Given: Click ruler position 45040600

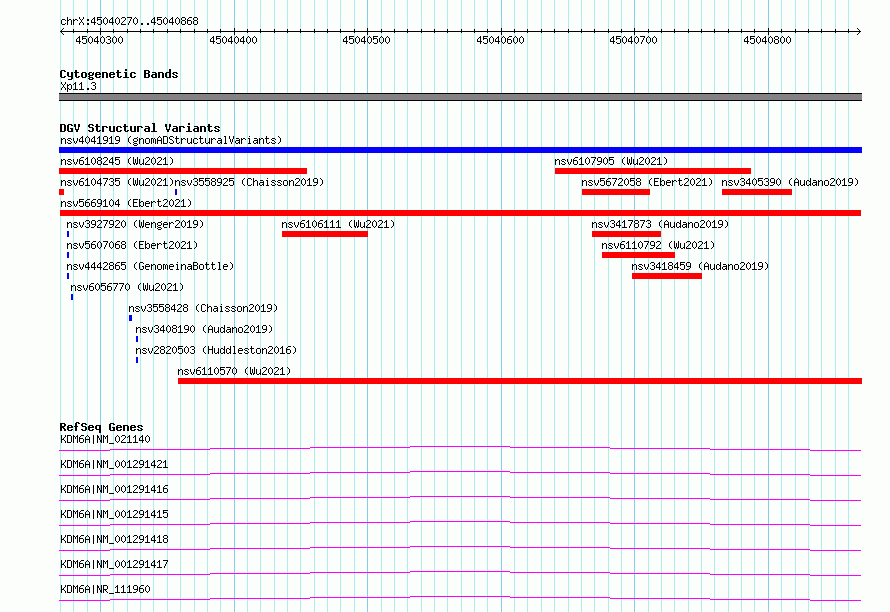Looking at the screenshot, I should pos(501,40).
